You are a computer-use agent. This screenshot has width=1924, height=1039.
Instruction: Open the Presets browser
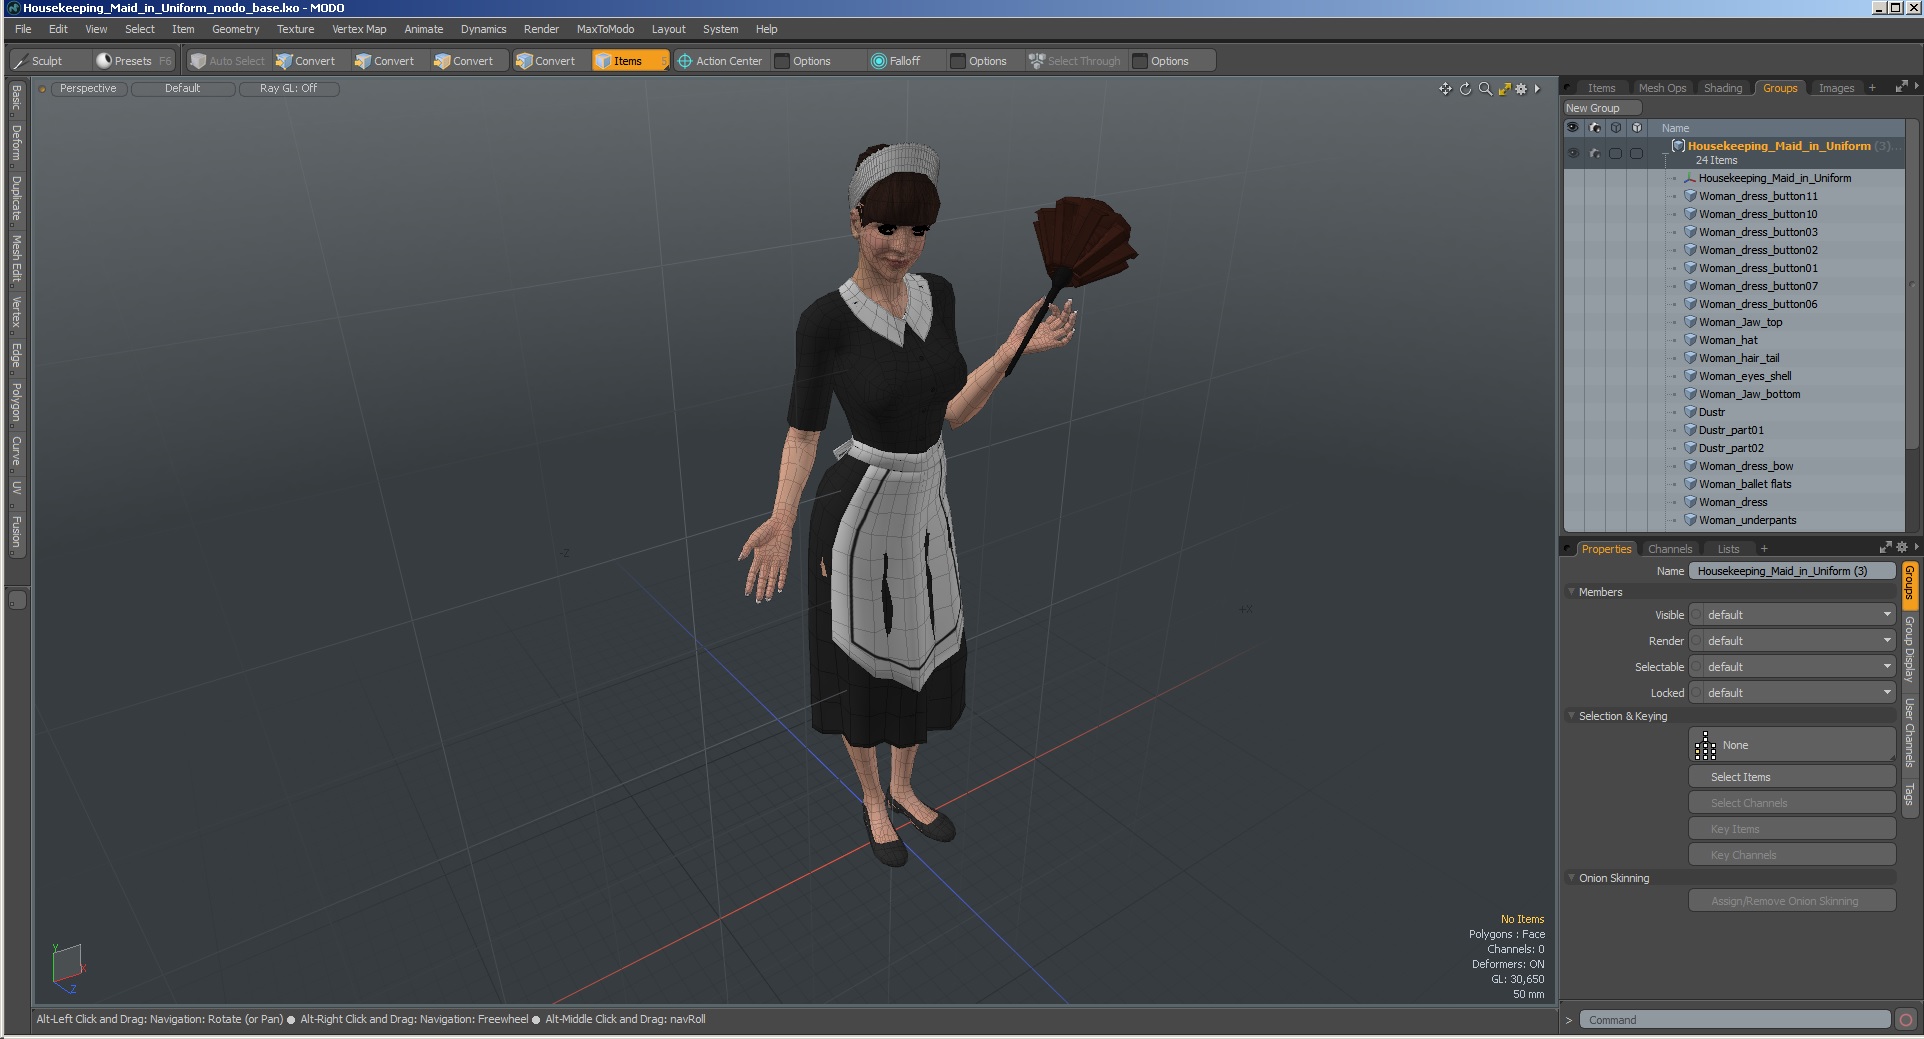pos(133,61)
